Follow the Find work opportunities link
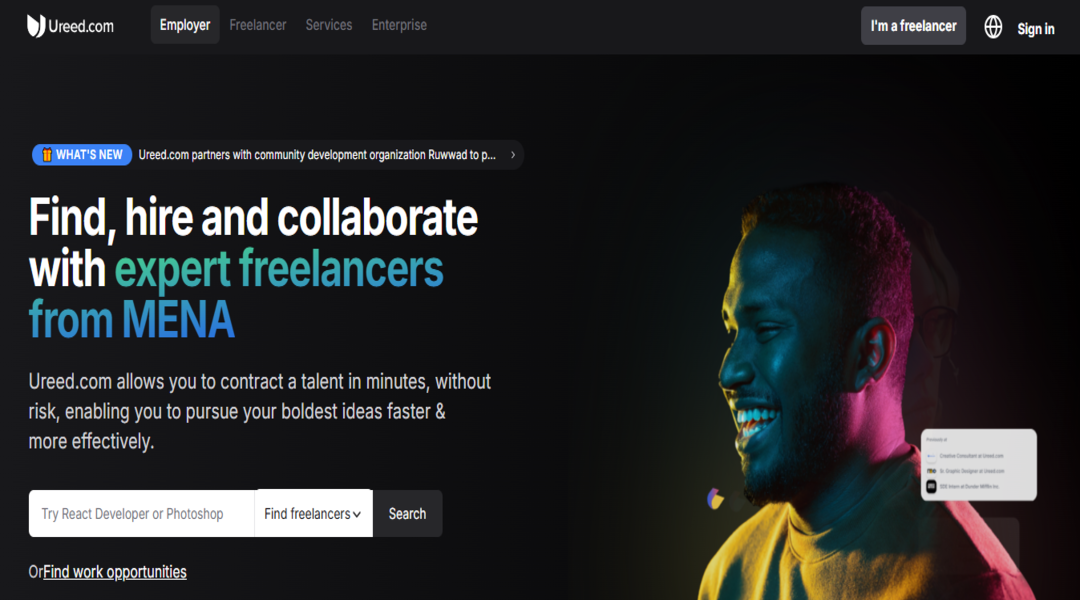1080x600 pixels. (x=114, y=572)
